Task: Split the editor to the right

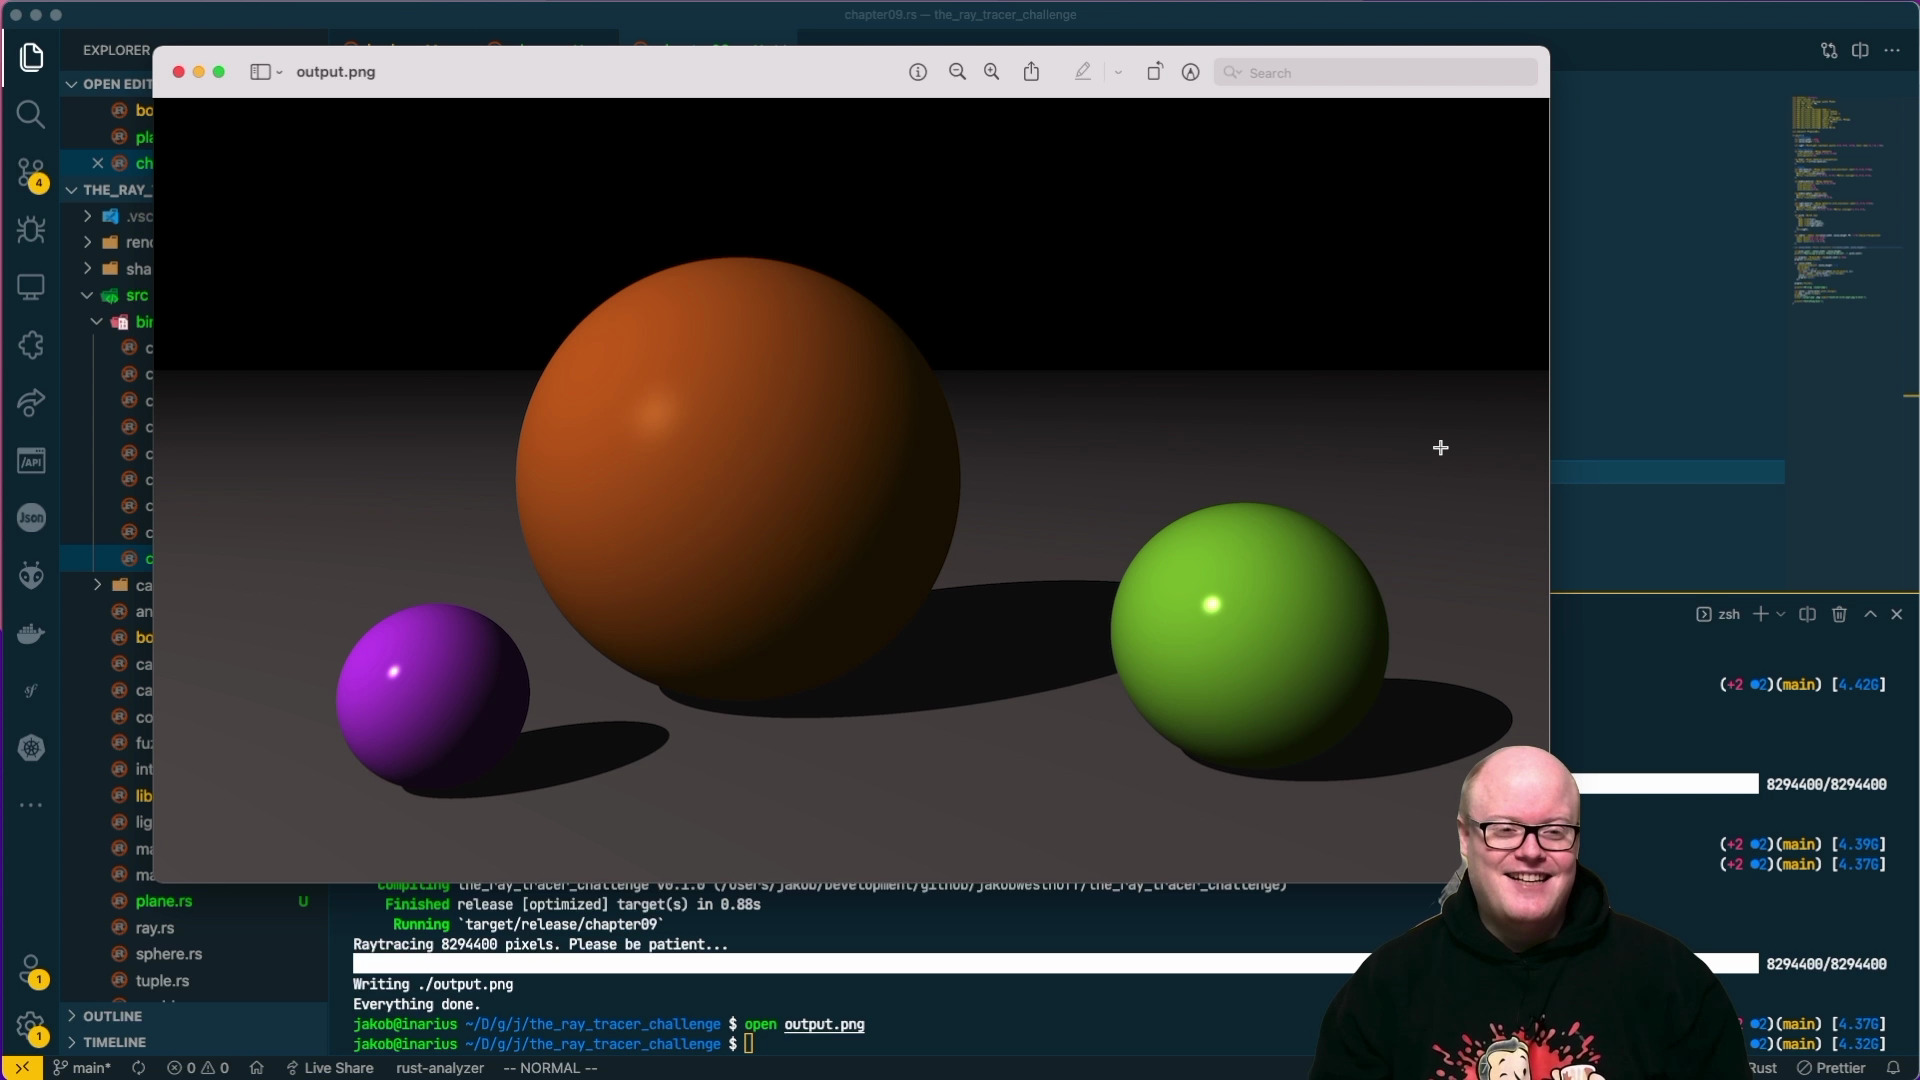Action: click(1860, 50)
